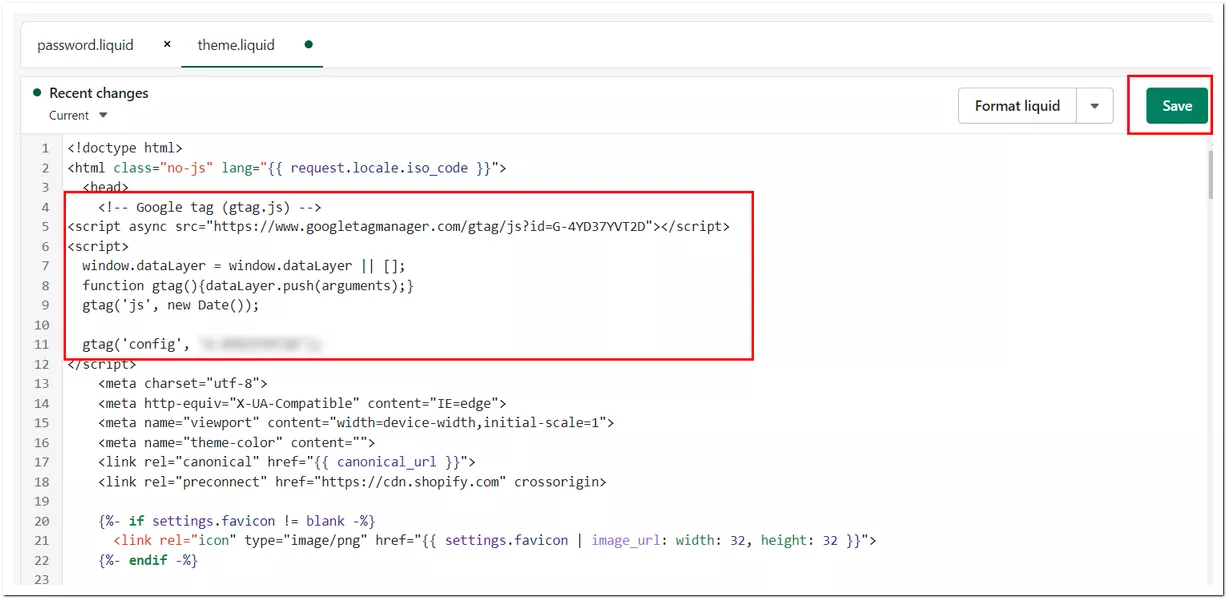
Task: Click the closing script tag on line 12
Action: [x=102, y=364]
